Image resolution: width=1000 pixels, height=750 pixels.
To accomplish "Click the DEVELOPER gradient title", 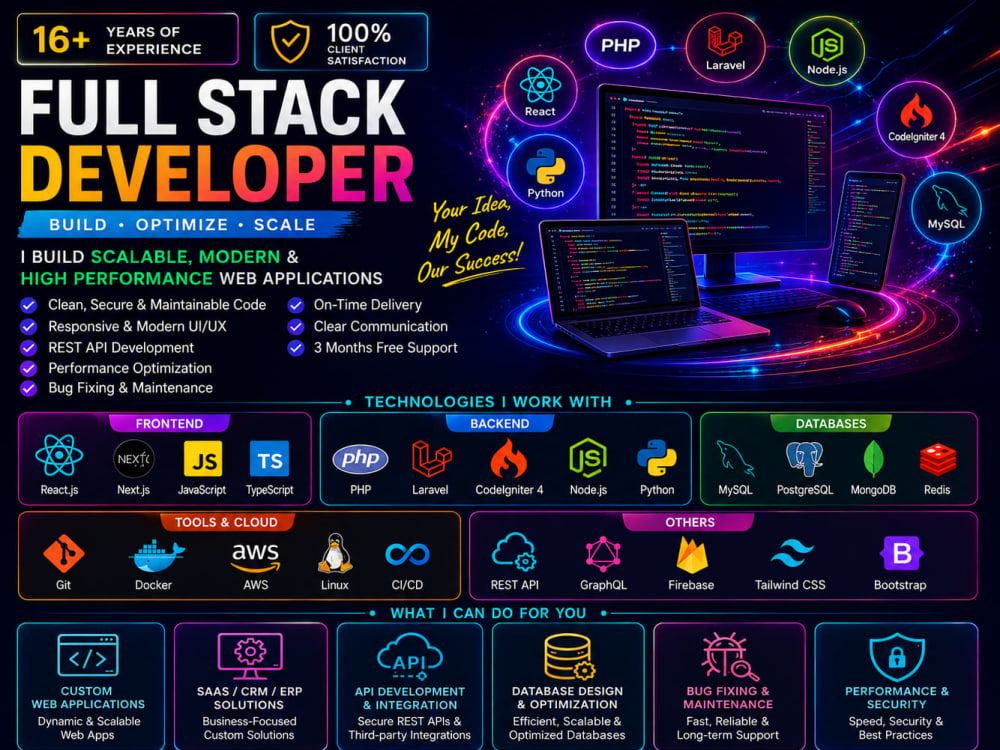I will click(216, 173).
